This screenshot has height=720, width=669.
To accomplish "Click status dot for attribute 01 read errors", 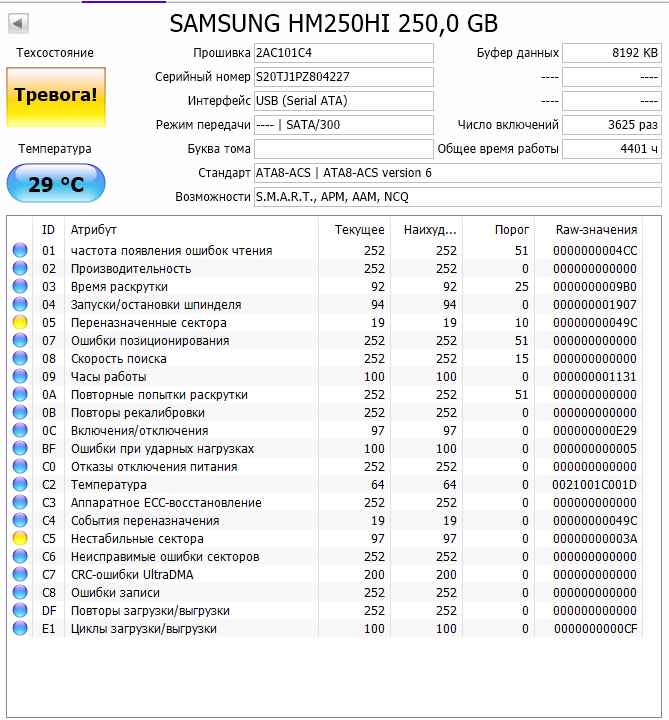I will coord(20,250).
